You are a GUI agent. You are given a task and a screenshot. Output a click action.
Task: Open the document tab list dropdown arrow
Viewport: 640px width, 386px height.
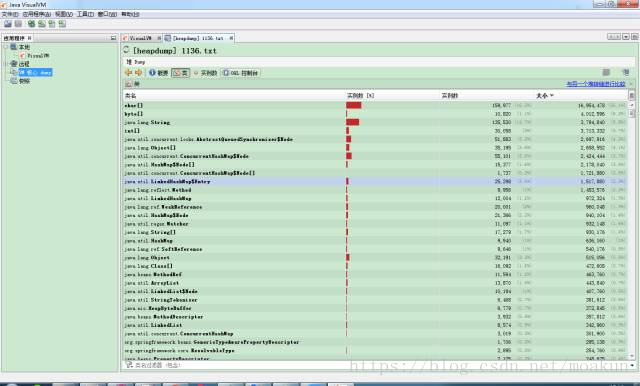[626, 37]
